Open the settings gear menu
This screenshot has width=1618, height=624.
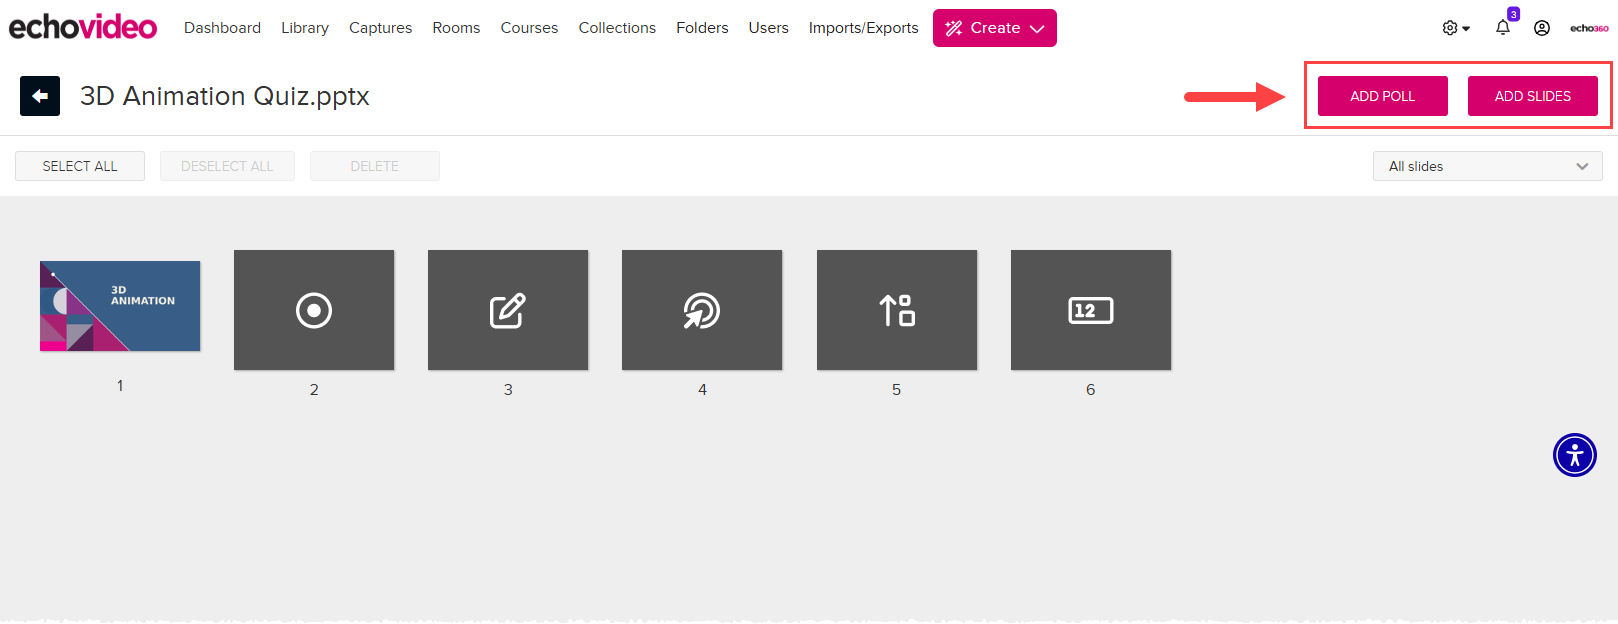pos(1456,28)
